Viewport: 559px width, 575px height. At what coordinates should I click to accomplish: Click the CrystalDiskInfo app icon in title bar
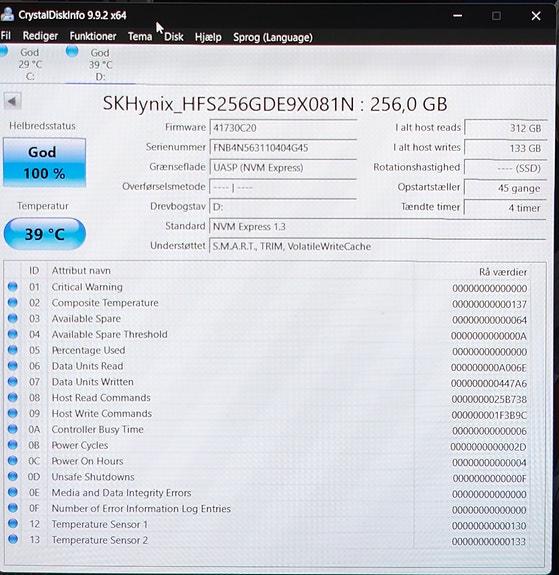7,15
